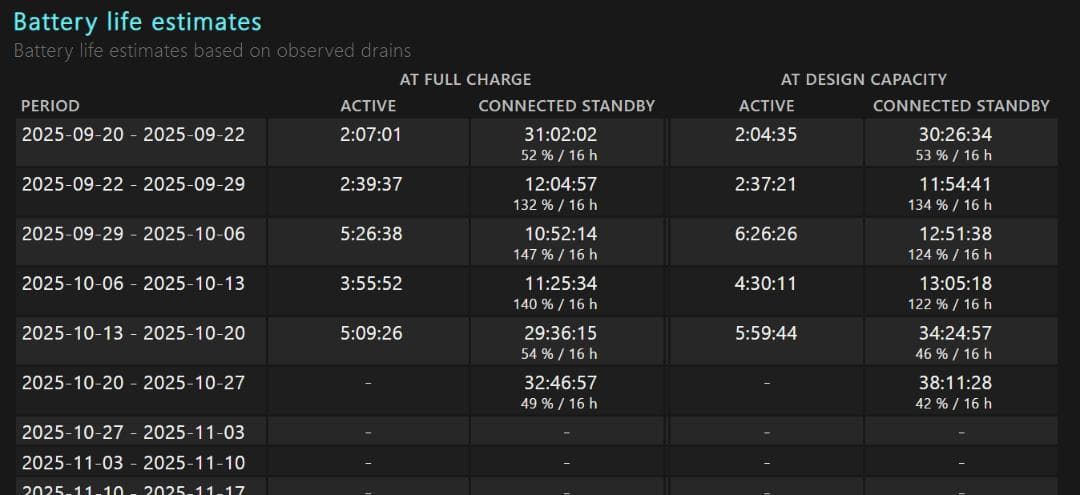Select the period 2025-09-29 - 2025-10-06 cell
This screenshot has height=495, width=1080.
coord(133,233)
